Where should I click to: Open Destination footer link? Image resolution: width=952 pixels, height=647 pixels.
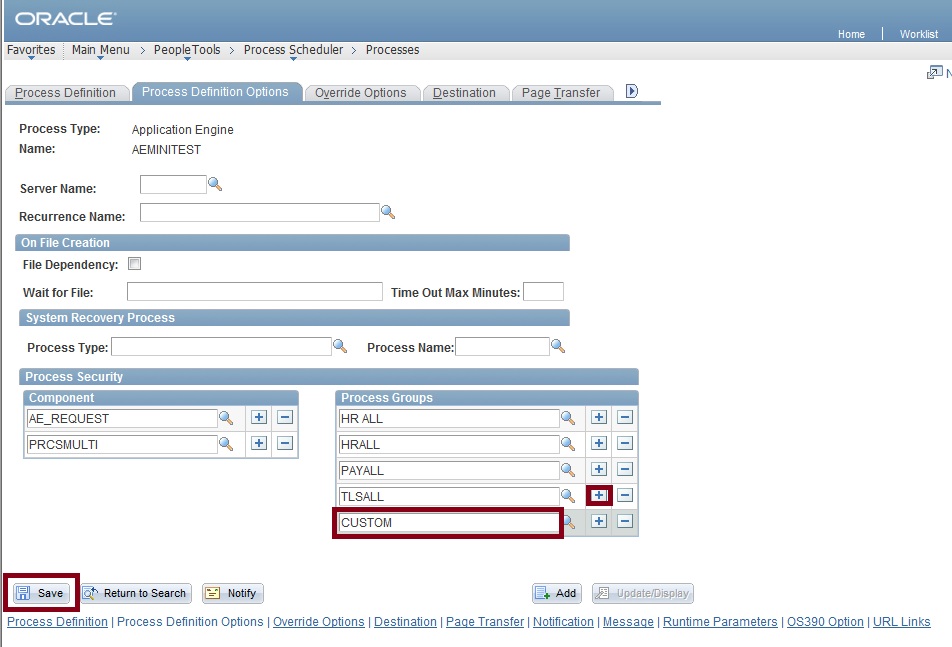click(405, 622)
